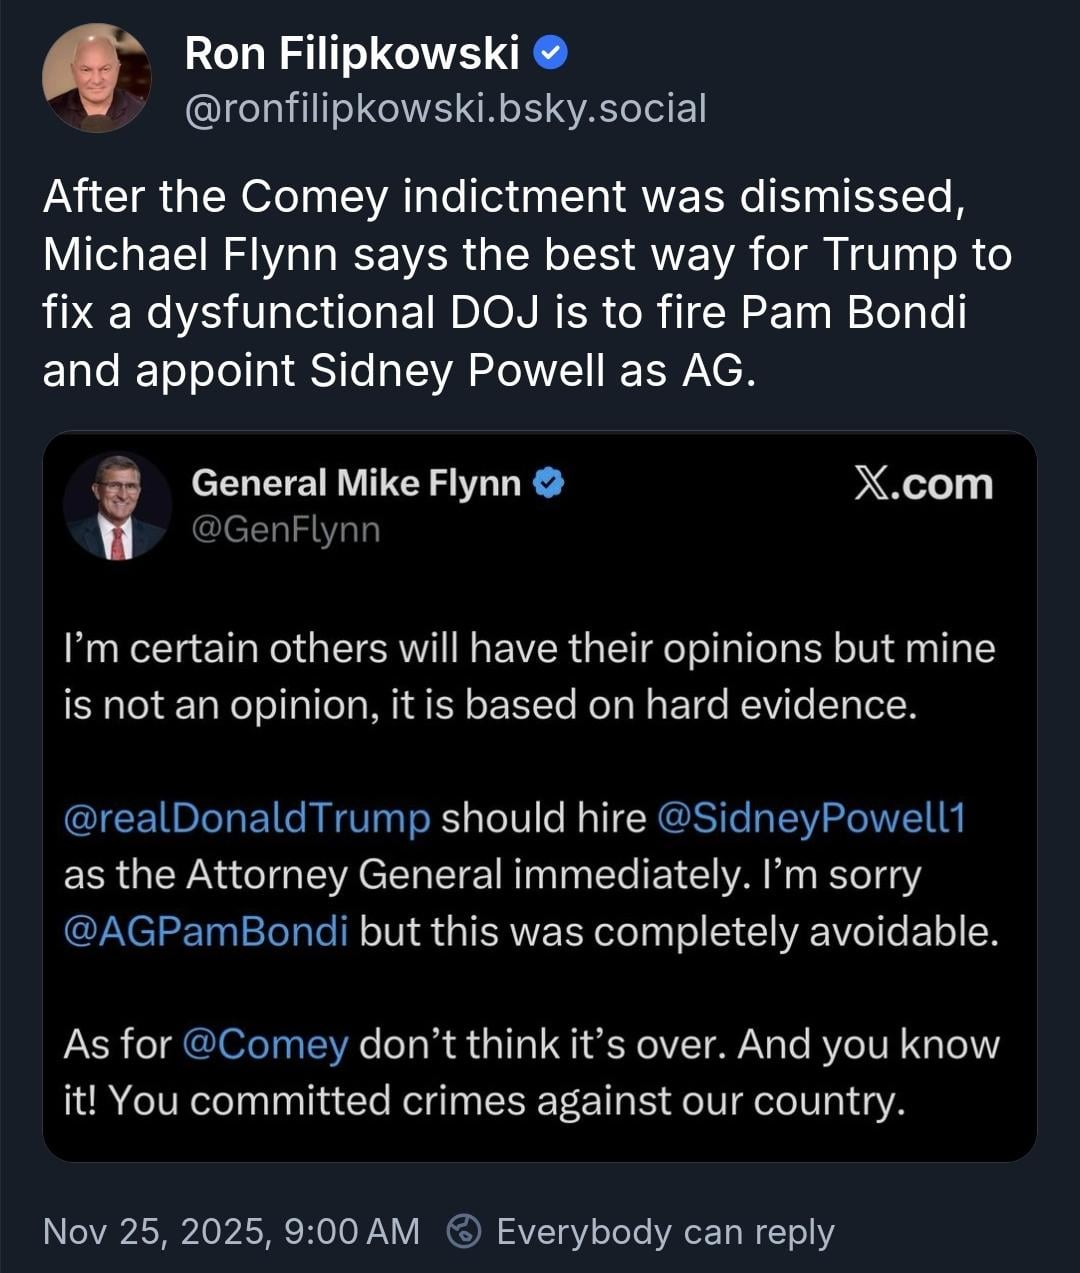The image size is (1080, 1273).
Task: Click the reply-settings icon beside the timestamp
Action: coord(463,1231)
